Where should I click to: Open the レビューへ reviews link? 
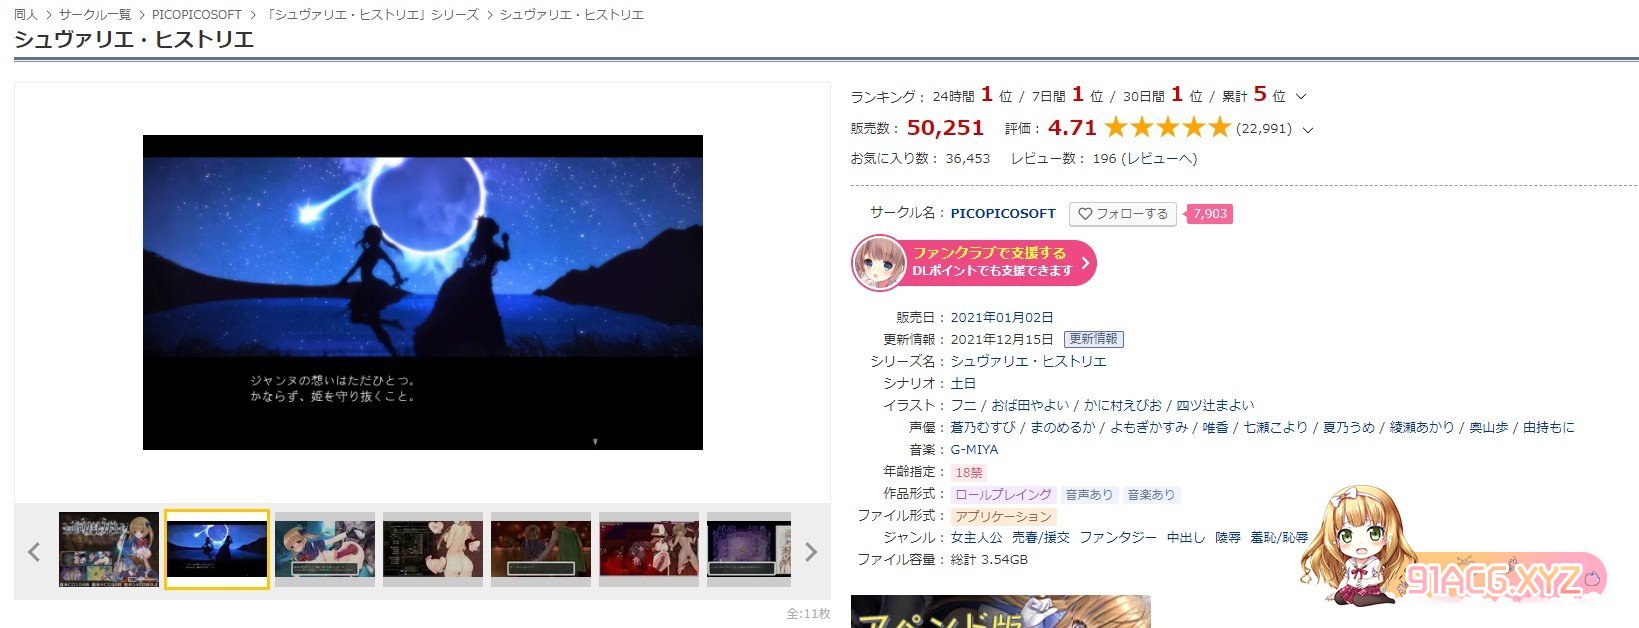click(x=1159, y=158)
